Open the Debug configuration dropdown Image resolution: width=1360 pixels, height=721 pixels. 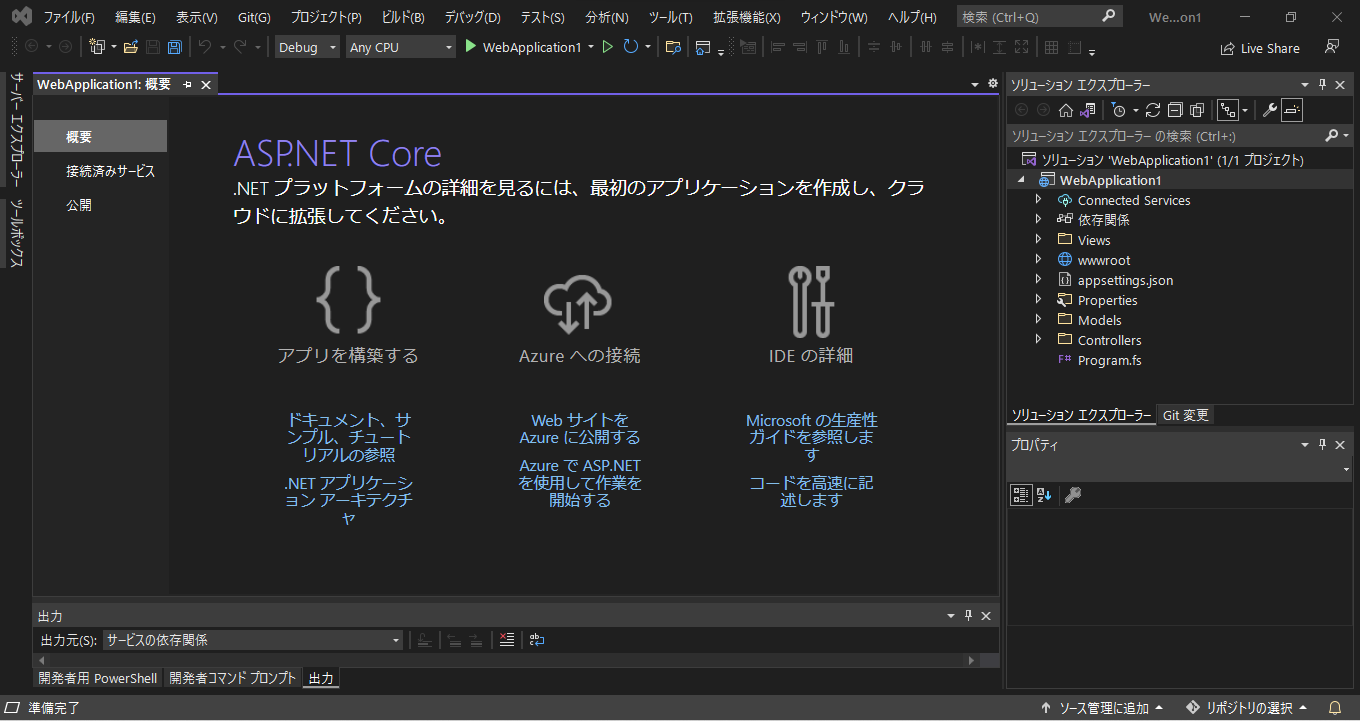pos(308,47)
